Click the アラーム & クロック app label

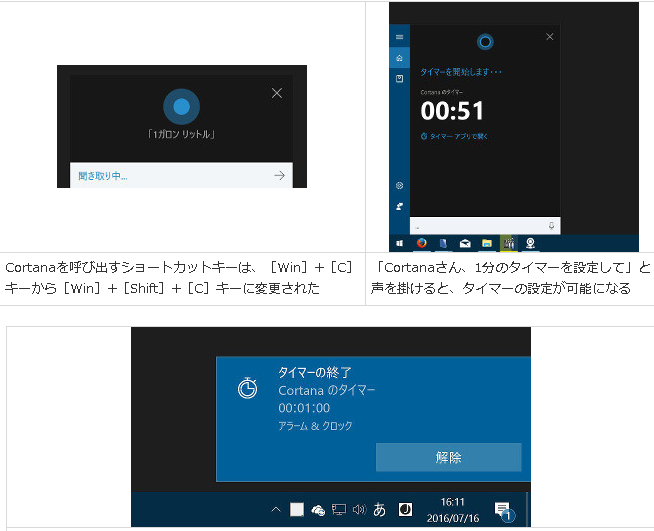tap(315, 425)
